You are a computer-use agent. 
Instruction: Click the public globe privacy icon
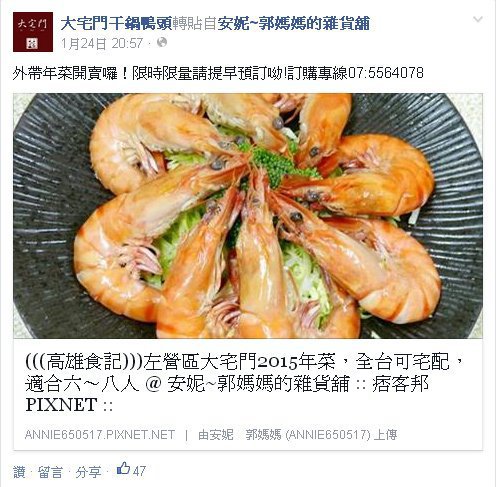[x=162, y=43]
